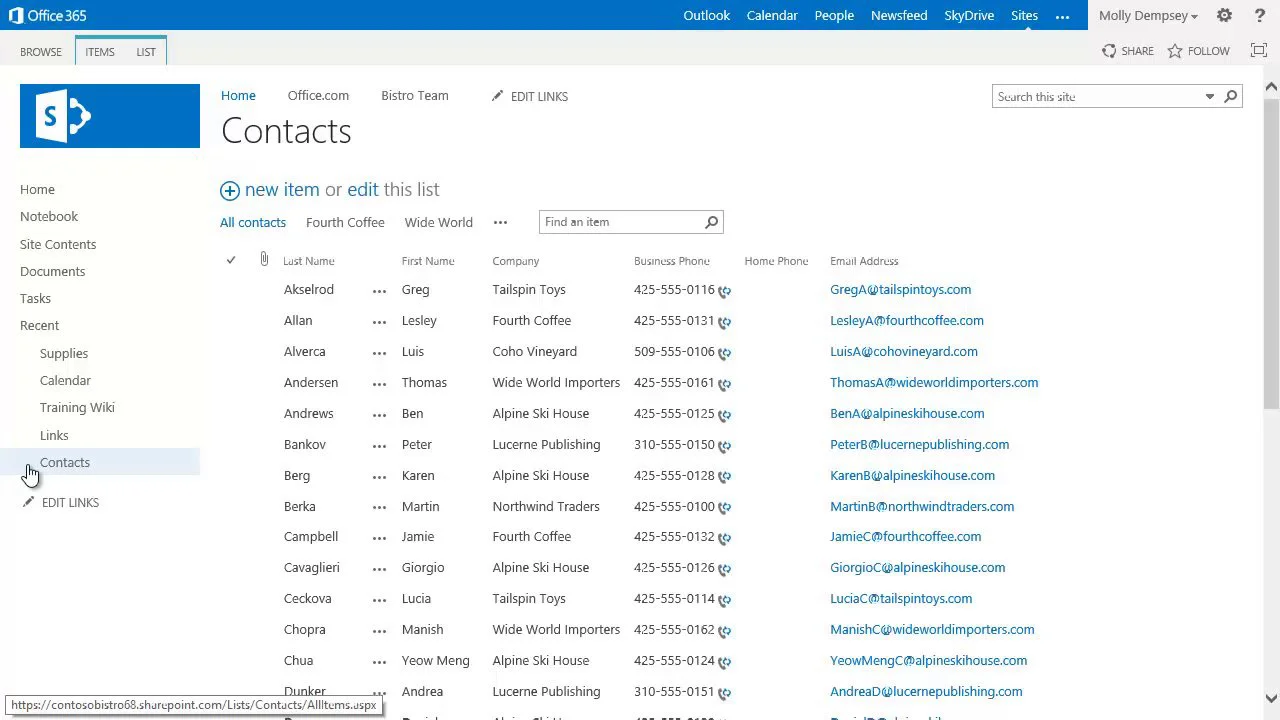
Task: Click the pencil Edit Links in left navigation
Action: pos(60,502)
